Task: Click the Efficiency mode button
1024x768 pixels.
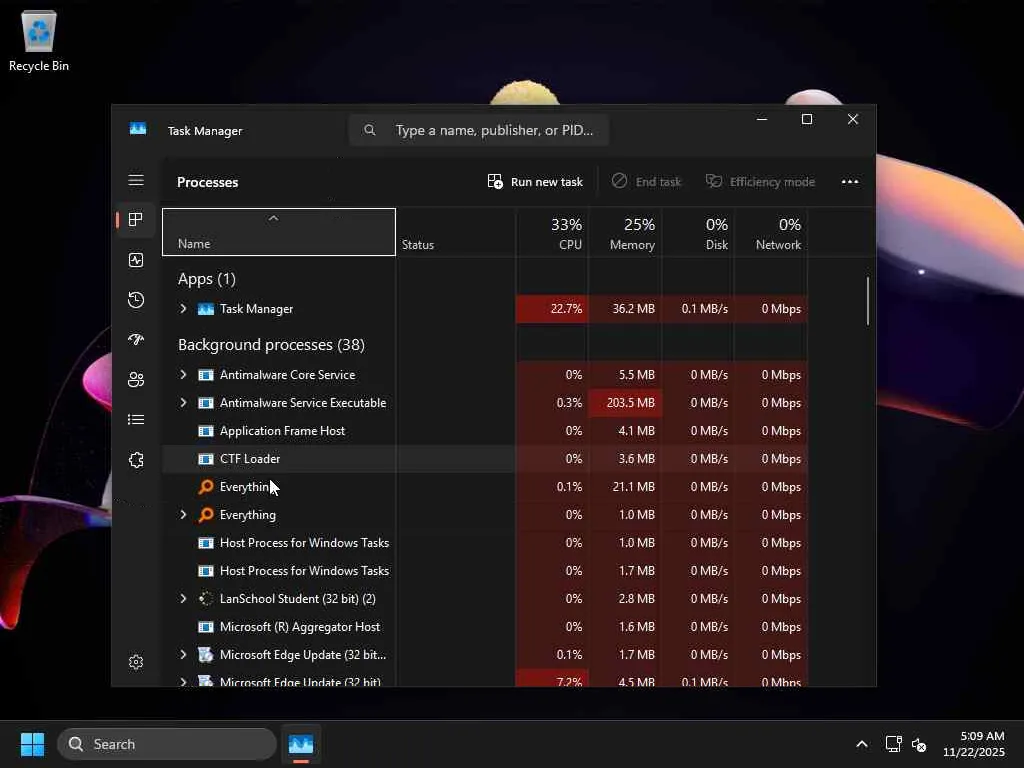Action: click(x=760, y=182)
